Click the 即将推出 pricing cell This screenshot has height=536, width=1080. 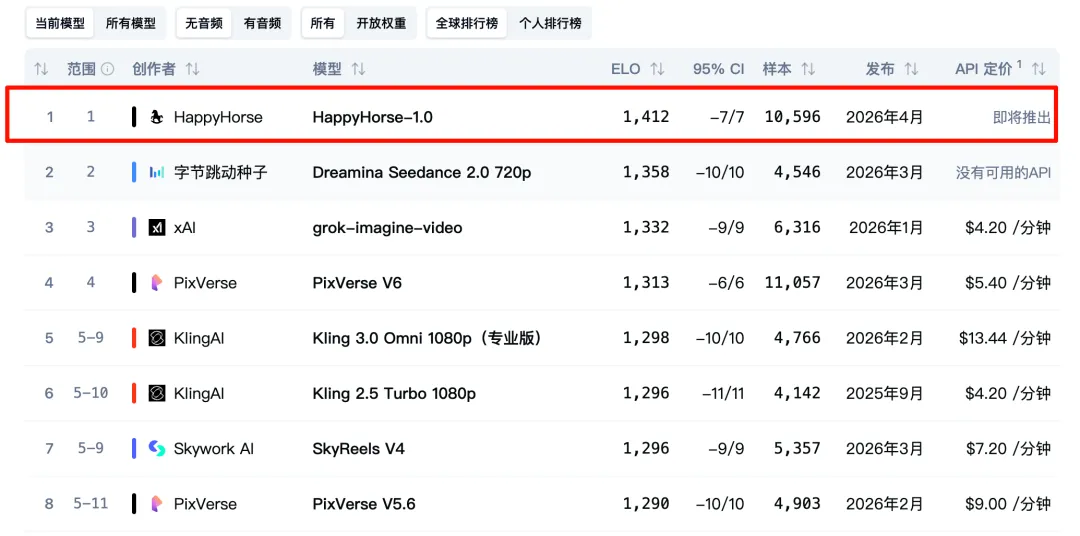tap(1021, 117)
